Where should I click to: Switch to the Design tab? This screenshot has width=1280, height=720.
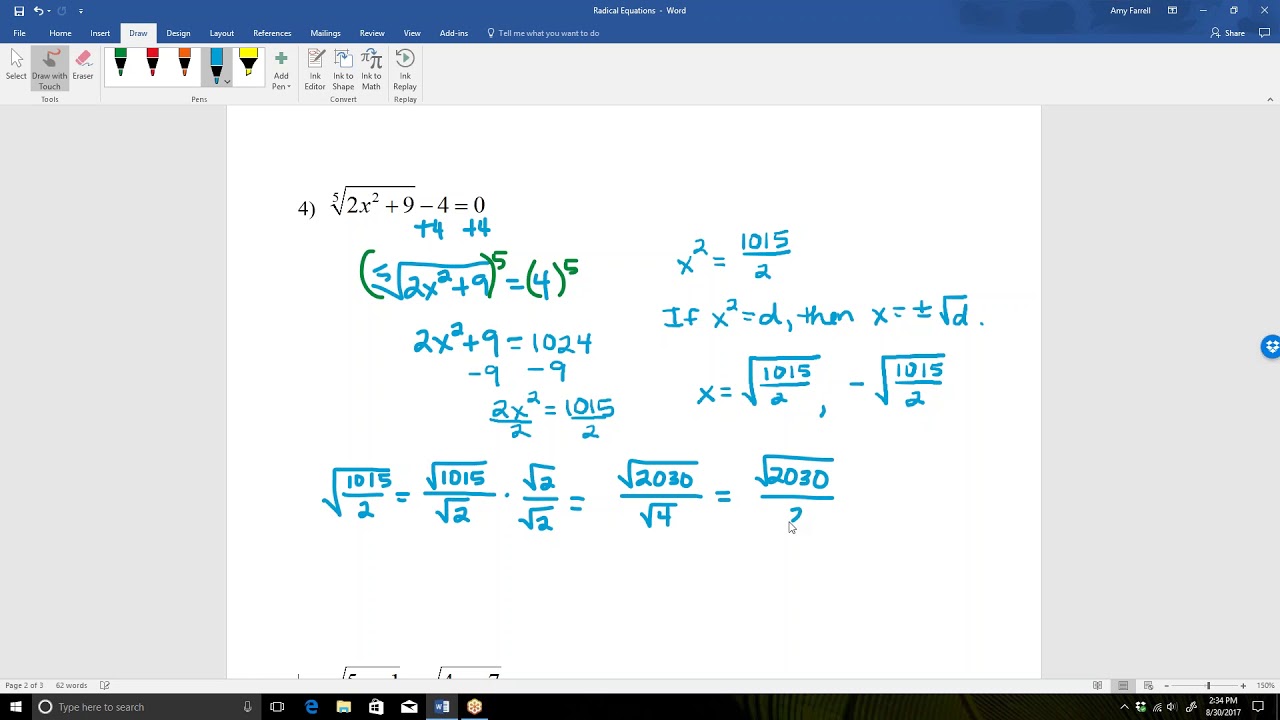(178, 33)
